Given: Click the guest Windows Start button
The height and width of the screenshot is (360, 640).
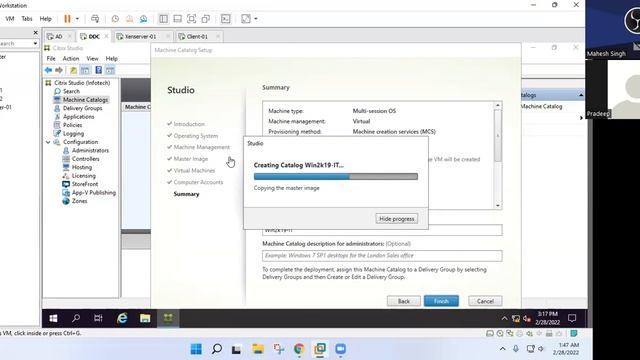Looking at the screenshot, I should tap(53, 318).
